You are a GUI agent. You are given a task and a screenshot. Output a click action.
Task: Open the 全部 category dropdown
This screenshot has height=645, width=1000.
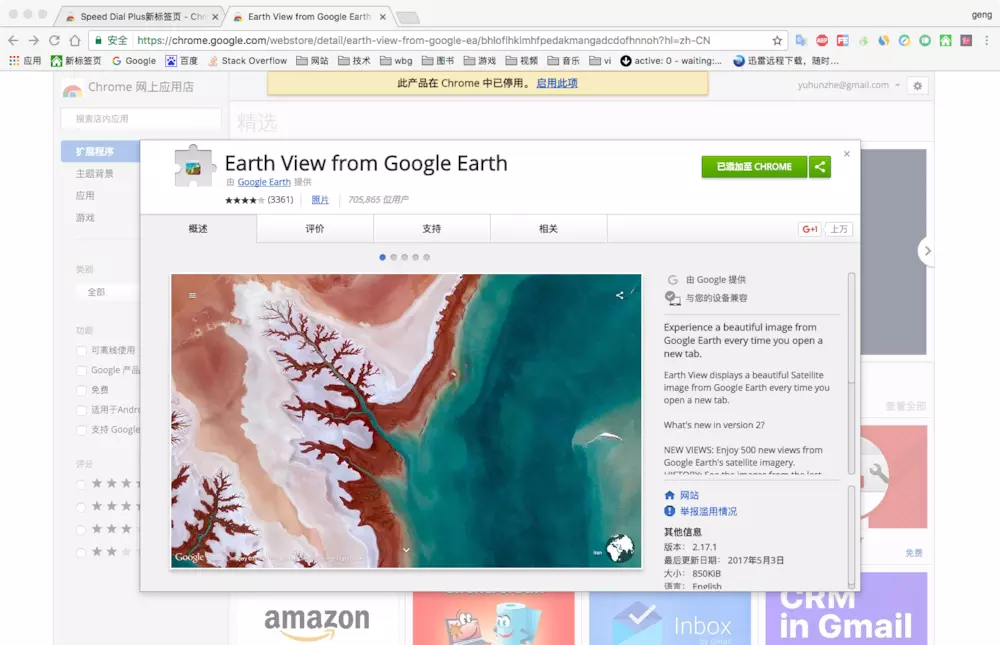[107, 292]
